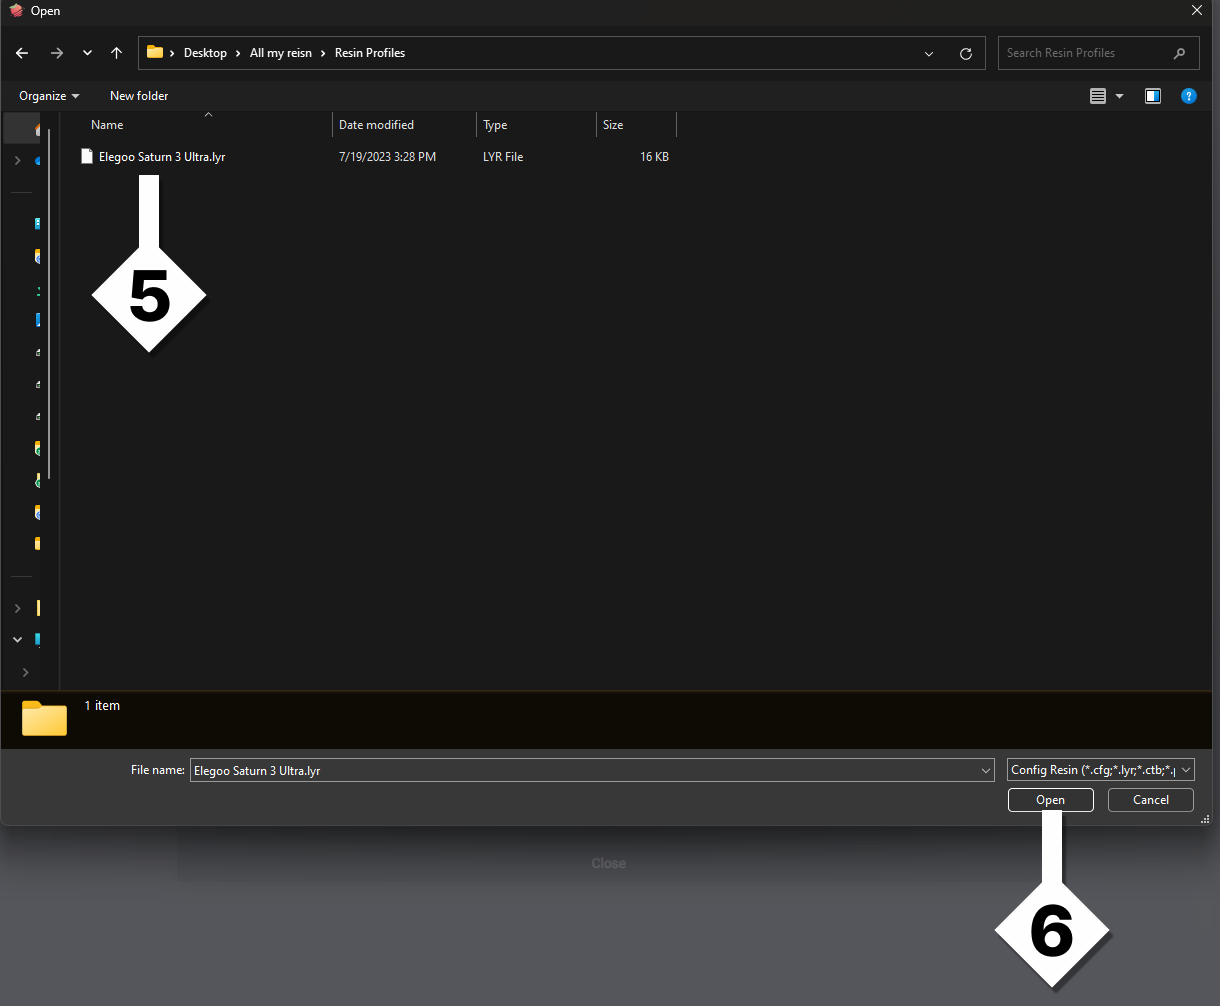Refresh the folder contents
This screenshot has height=1006, width=1220.
966,53
